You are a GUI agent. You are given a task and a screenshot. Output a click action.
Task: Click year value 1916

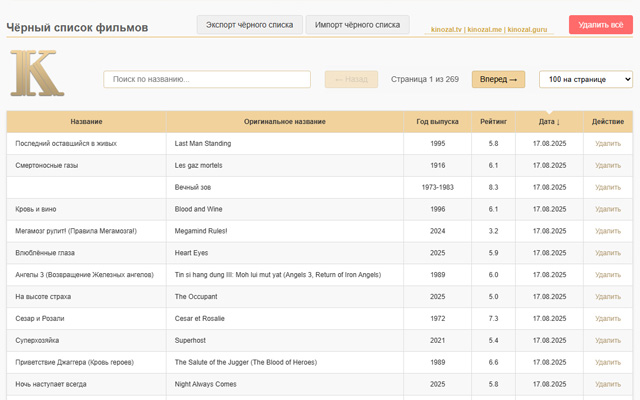(438, 165)
